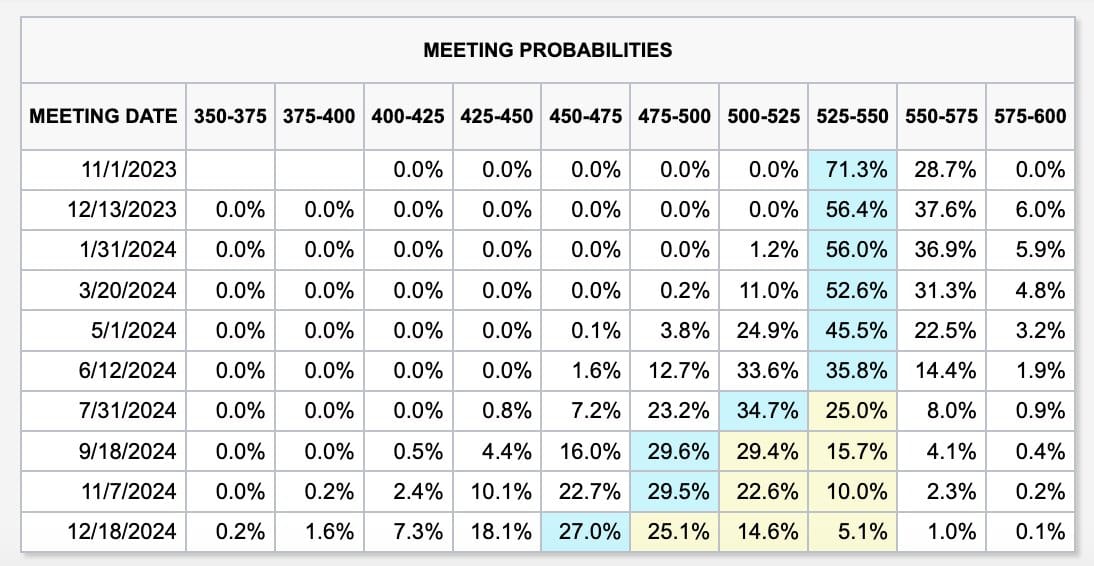The height and width of the screenshot is (566, 1094).
Task: Click the 525-550 column header
Action: coord(852,116)
